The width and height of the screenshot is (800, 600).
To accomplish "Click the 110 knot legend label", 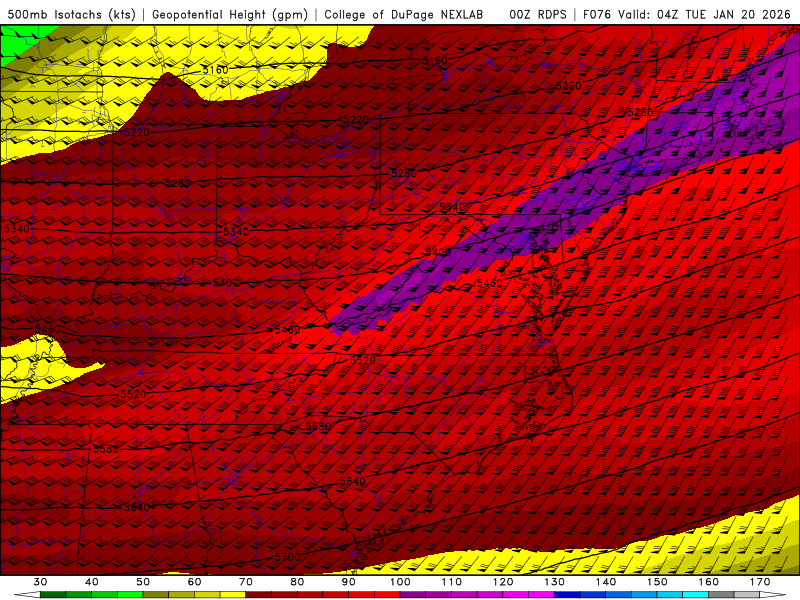I will [x=452, y=582].
